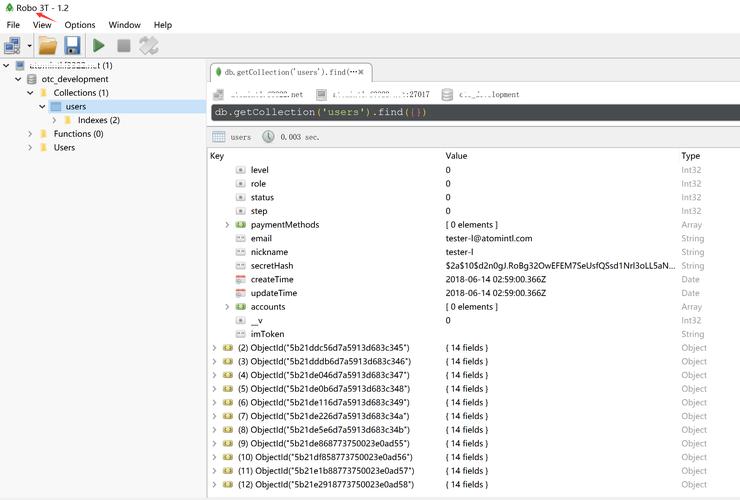Click the object icon for row (3)
Image resolution: width=740 pixels, height=500 pixels.
coord(228,362)
